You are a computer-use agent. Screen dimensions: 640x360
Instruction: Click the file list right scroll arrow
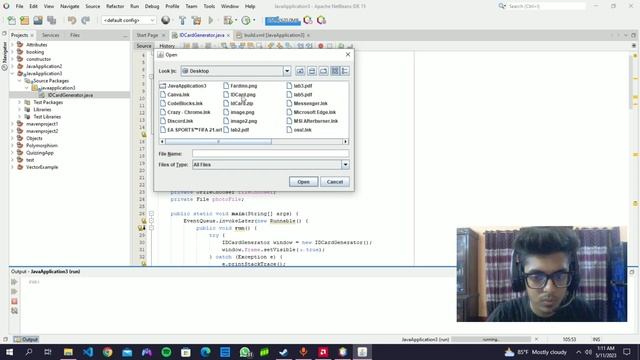346,142
